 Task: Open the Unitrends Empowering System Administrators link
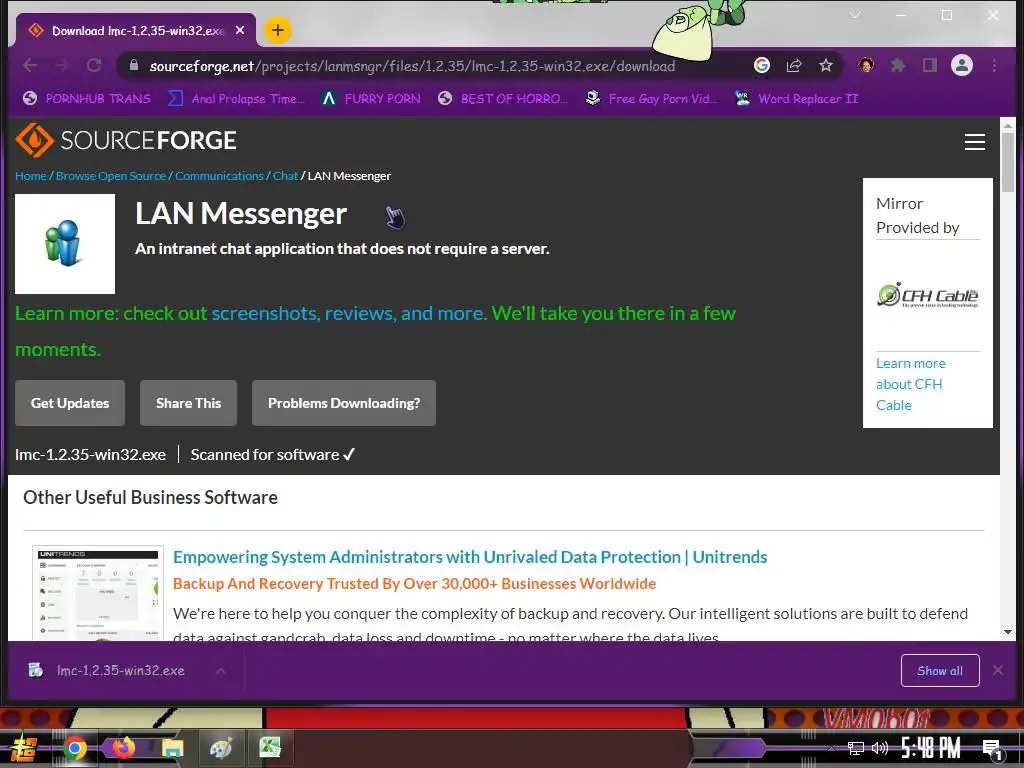470,557
